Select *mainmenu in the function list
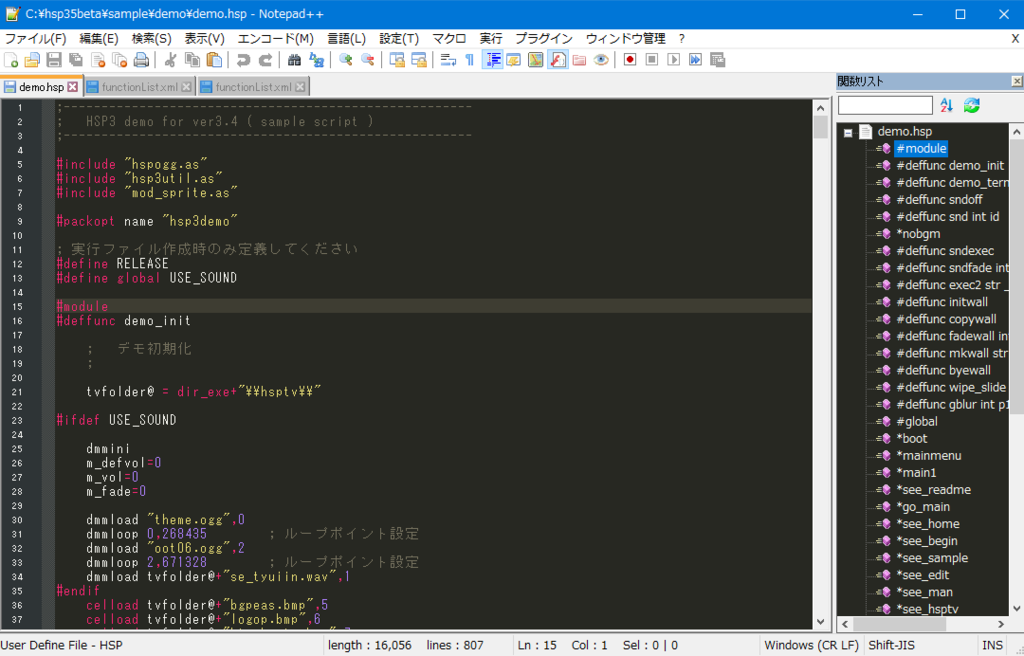The width and height of the screenshot is (1024, 656). tap(928, 455)
